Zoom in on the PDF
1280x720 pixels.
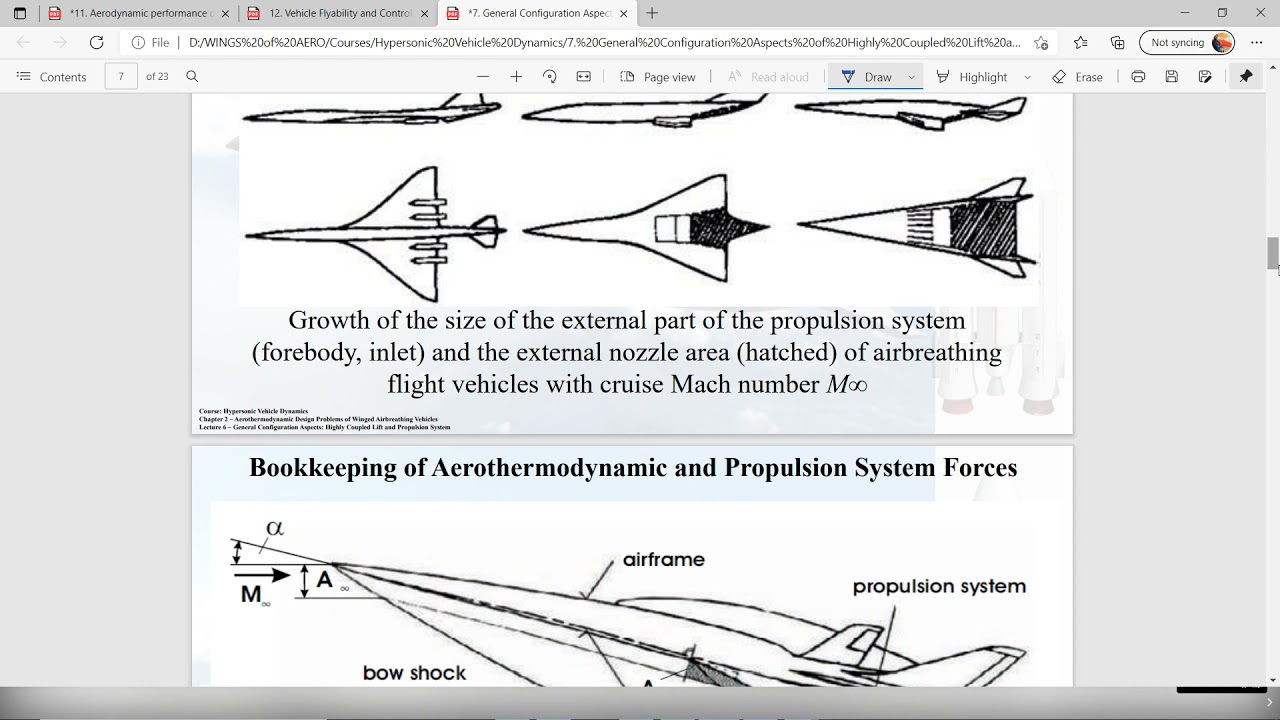[516, 77]
